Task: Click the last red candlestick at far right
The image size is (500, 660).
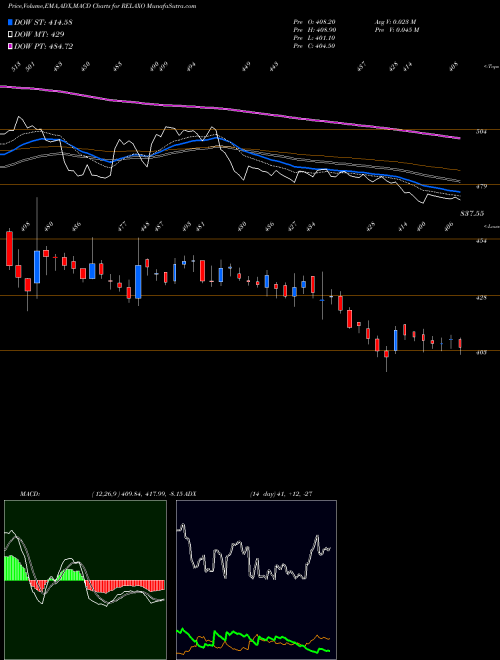Action: tap(460, 343)
